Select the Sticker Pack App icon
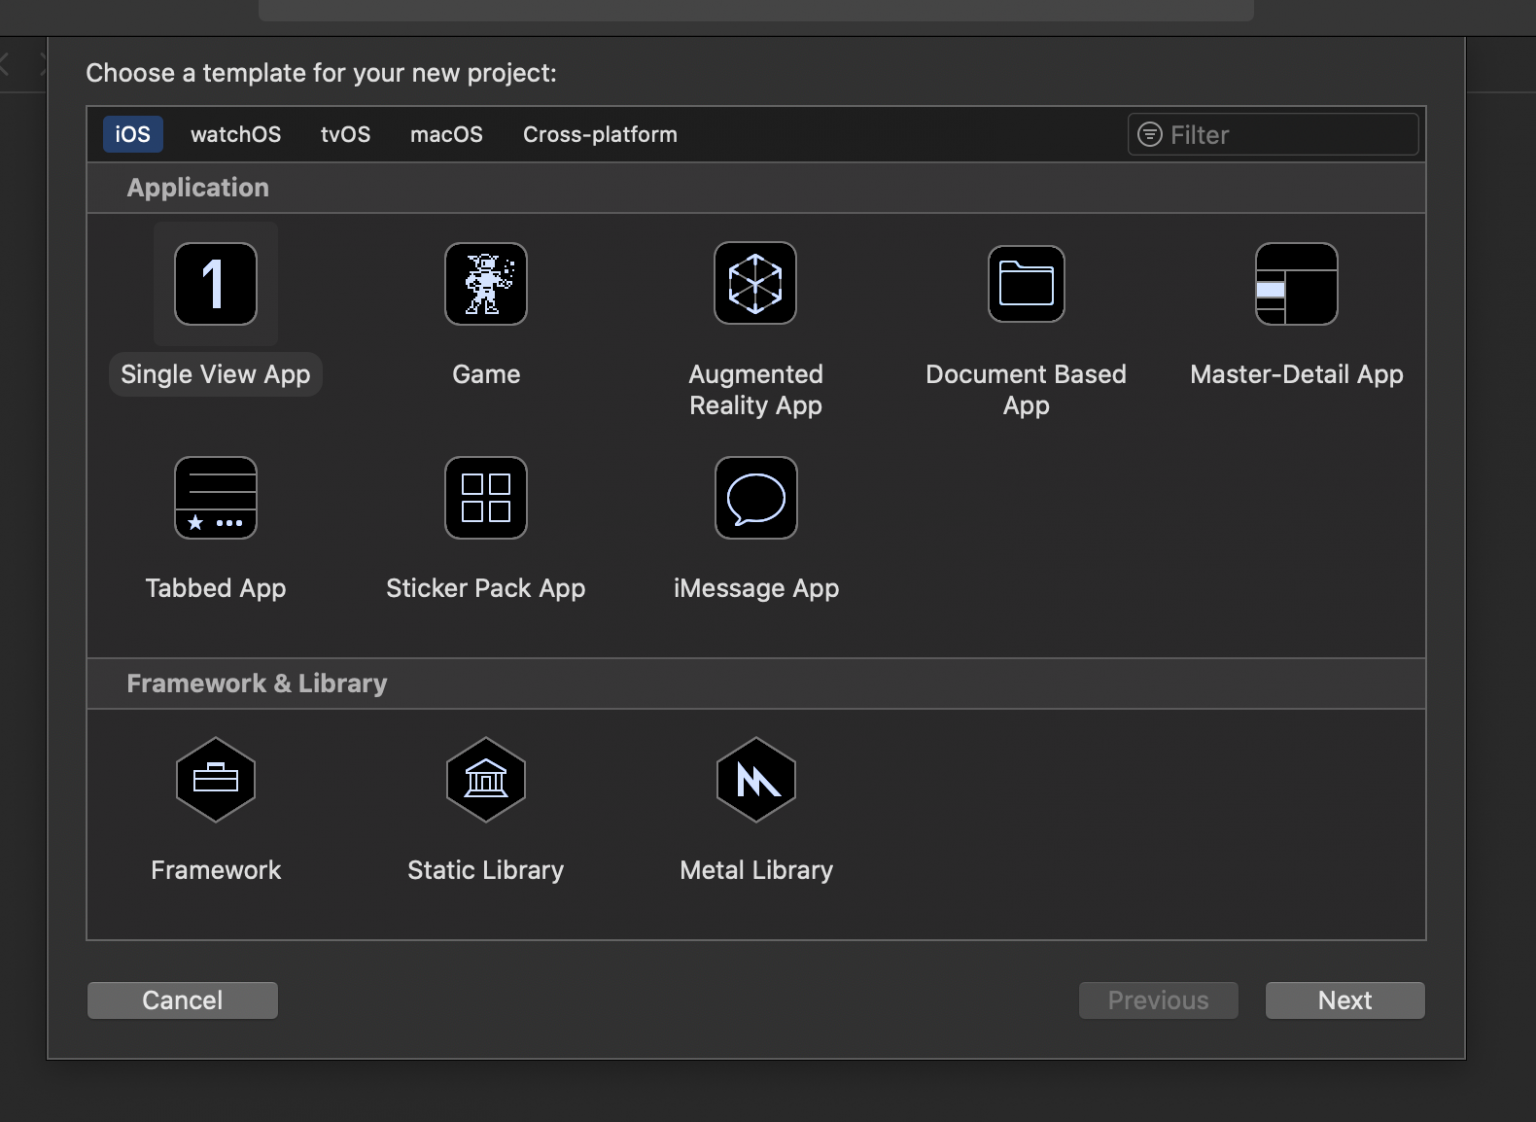 (486, 498)
